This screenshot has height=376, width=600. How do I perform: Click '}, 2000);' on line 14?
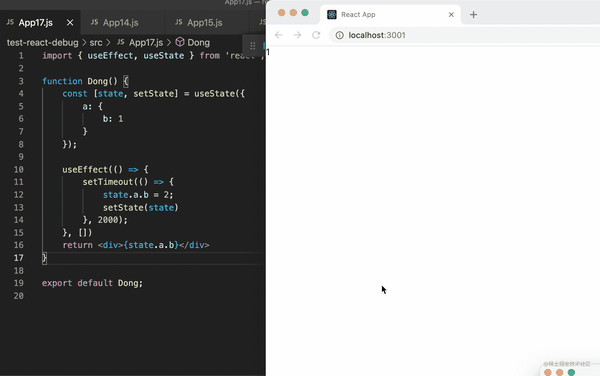pyautogui.click(x=105, y=220)
